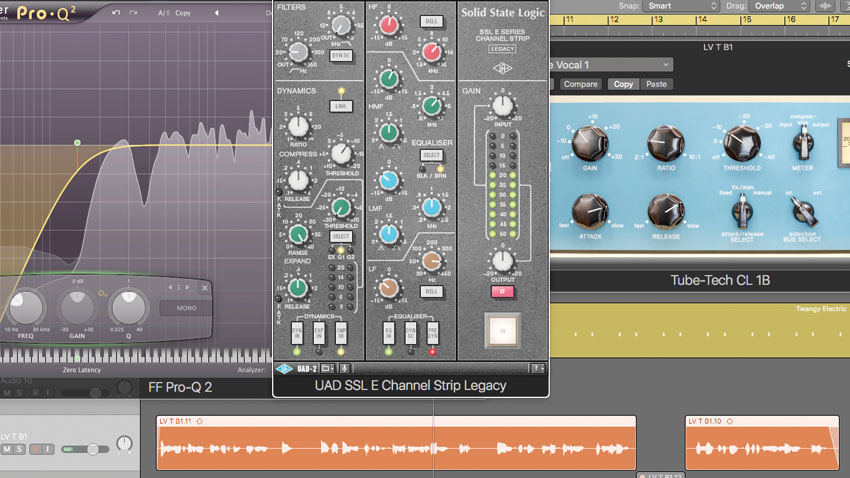Click the blue LMF frequency knob
This screenshot has width=850, height=478.
(x=432, y=207)
